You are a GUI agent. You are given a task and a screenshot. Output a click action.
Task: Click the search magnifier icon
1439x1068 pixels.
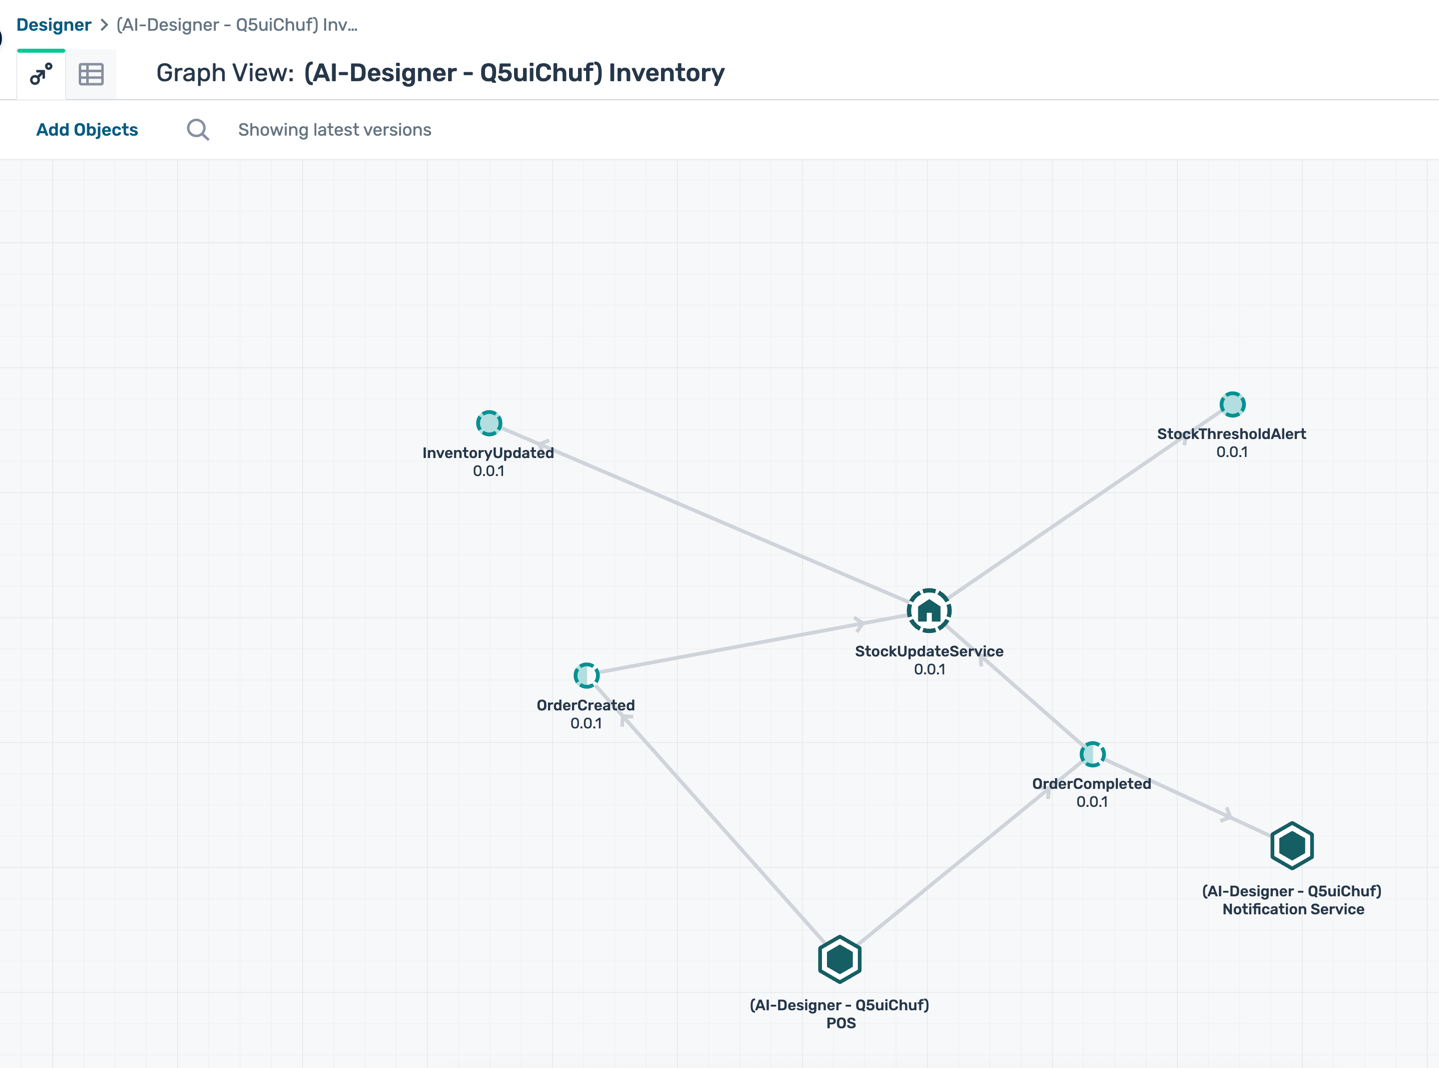click(198, 130)
